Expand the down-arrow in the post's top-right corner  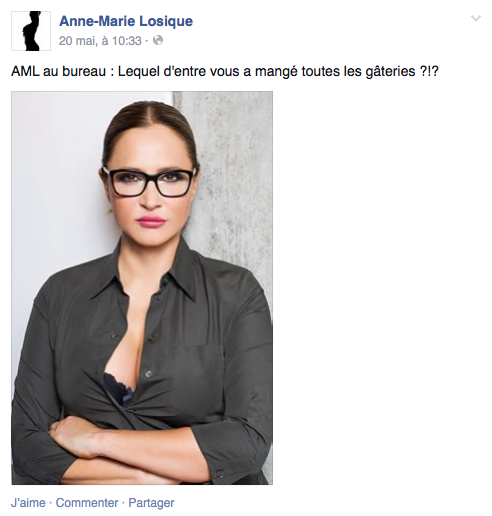[476, 18]
